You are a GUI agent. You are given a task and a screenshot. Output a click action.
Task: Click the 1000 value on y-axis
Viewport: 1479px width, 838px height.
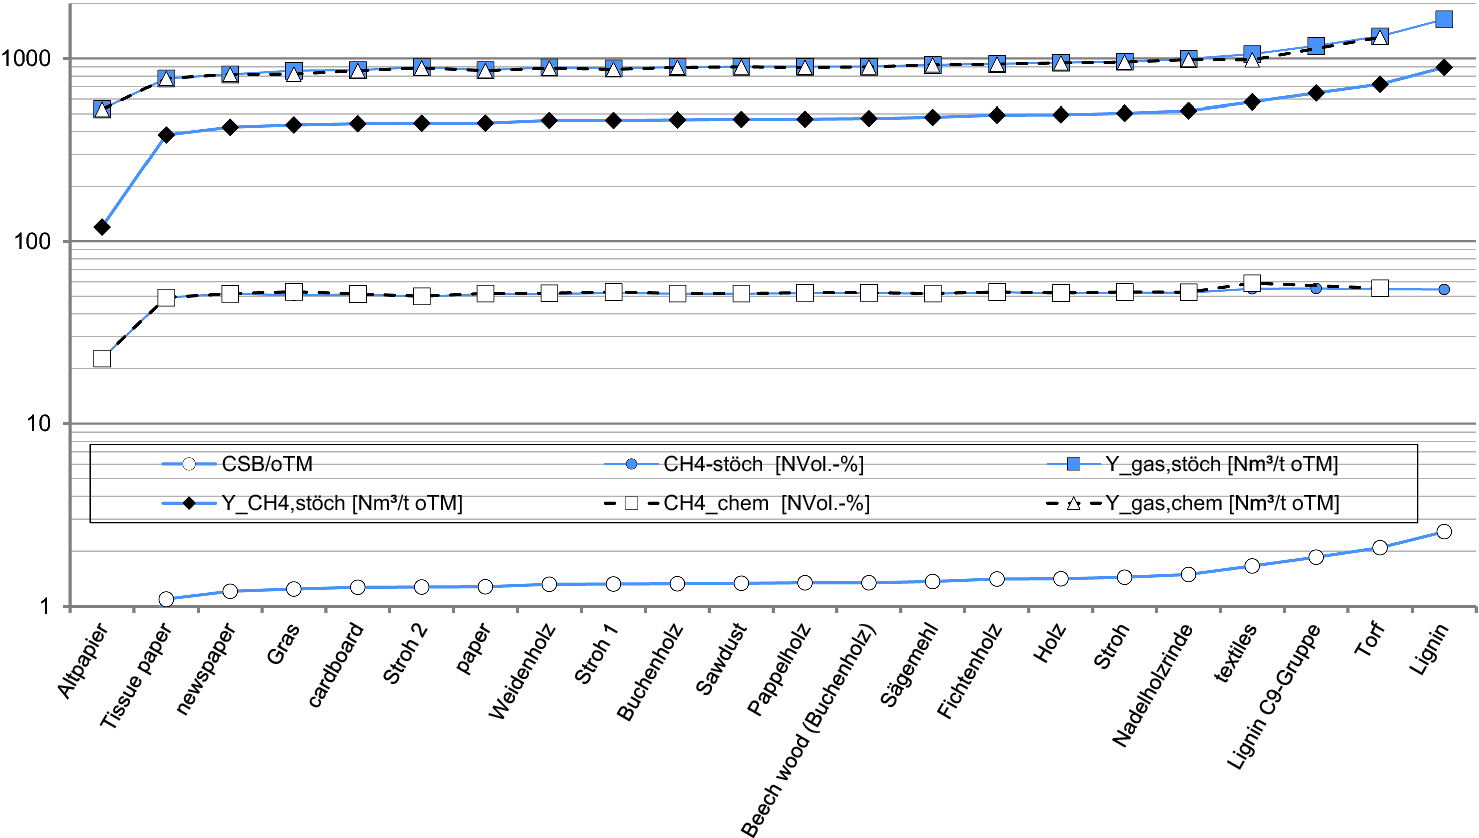coord(26,59)
